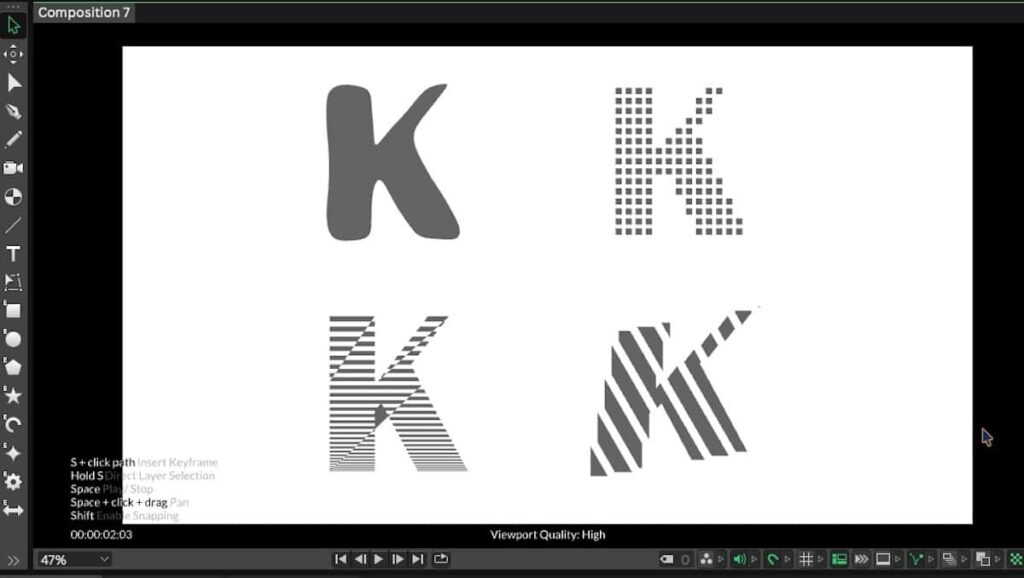
Task: Step forward one frame
Action: [x=397, y=559]
